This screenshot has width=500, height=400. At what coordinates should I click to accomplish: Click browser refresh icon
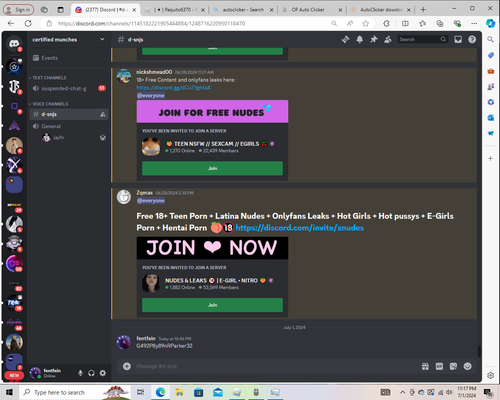(x=28, y=23)
